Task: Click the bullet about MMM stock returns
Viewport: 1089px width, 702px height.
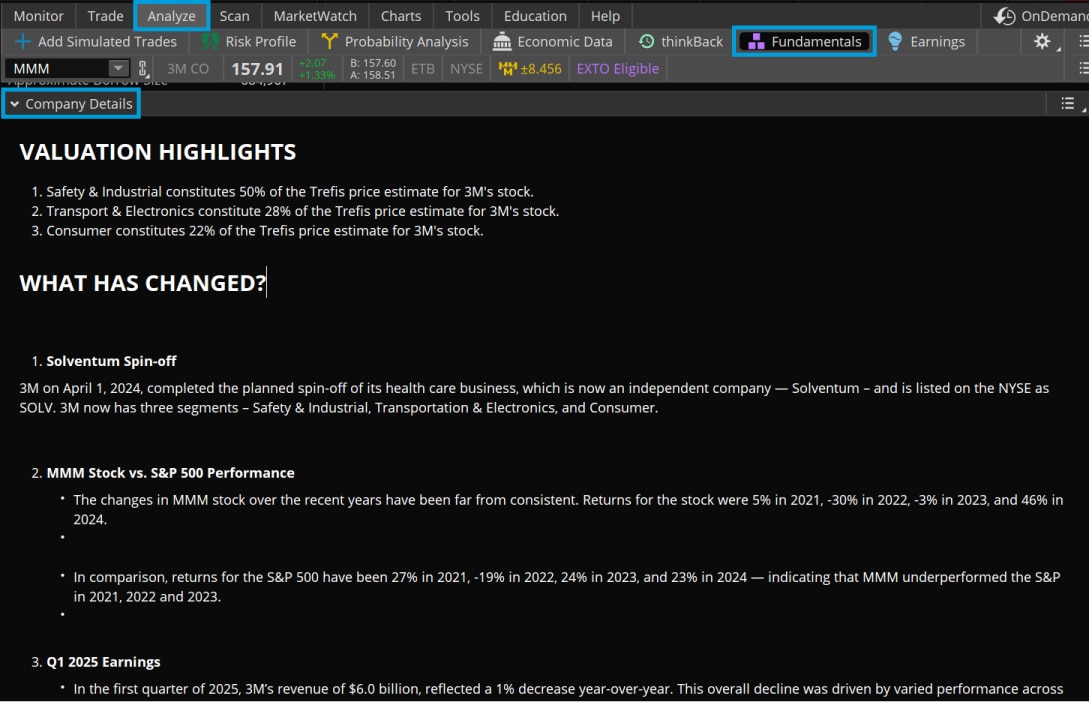Action: [x=568, y=510]
